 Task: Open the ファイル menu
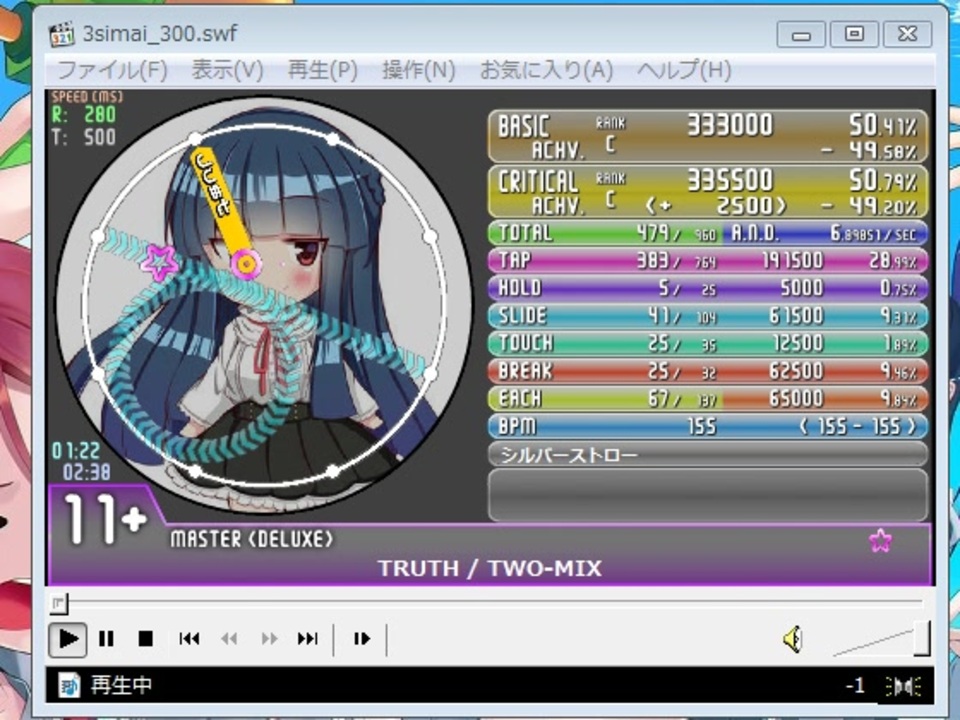(x=115, y=70)
